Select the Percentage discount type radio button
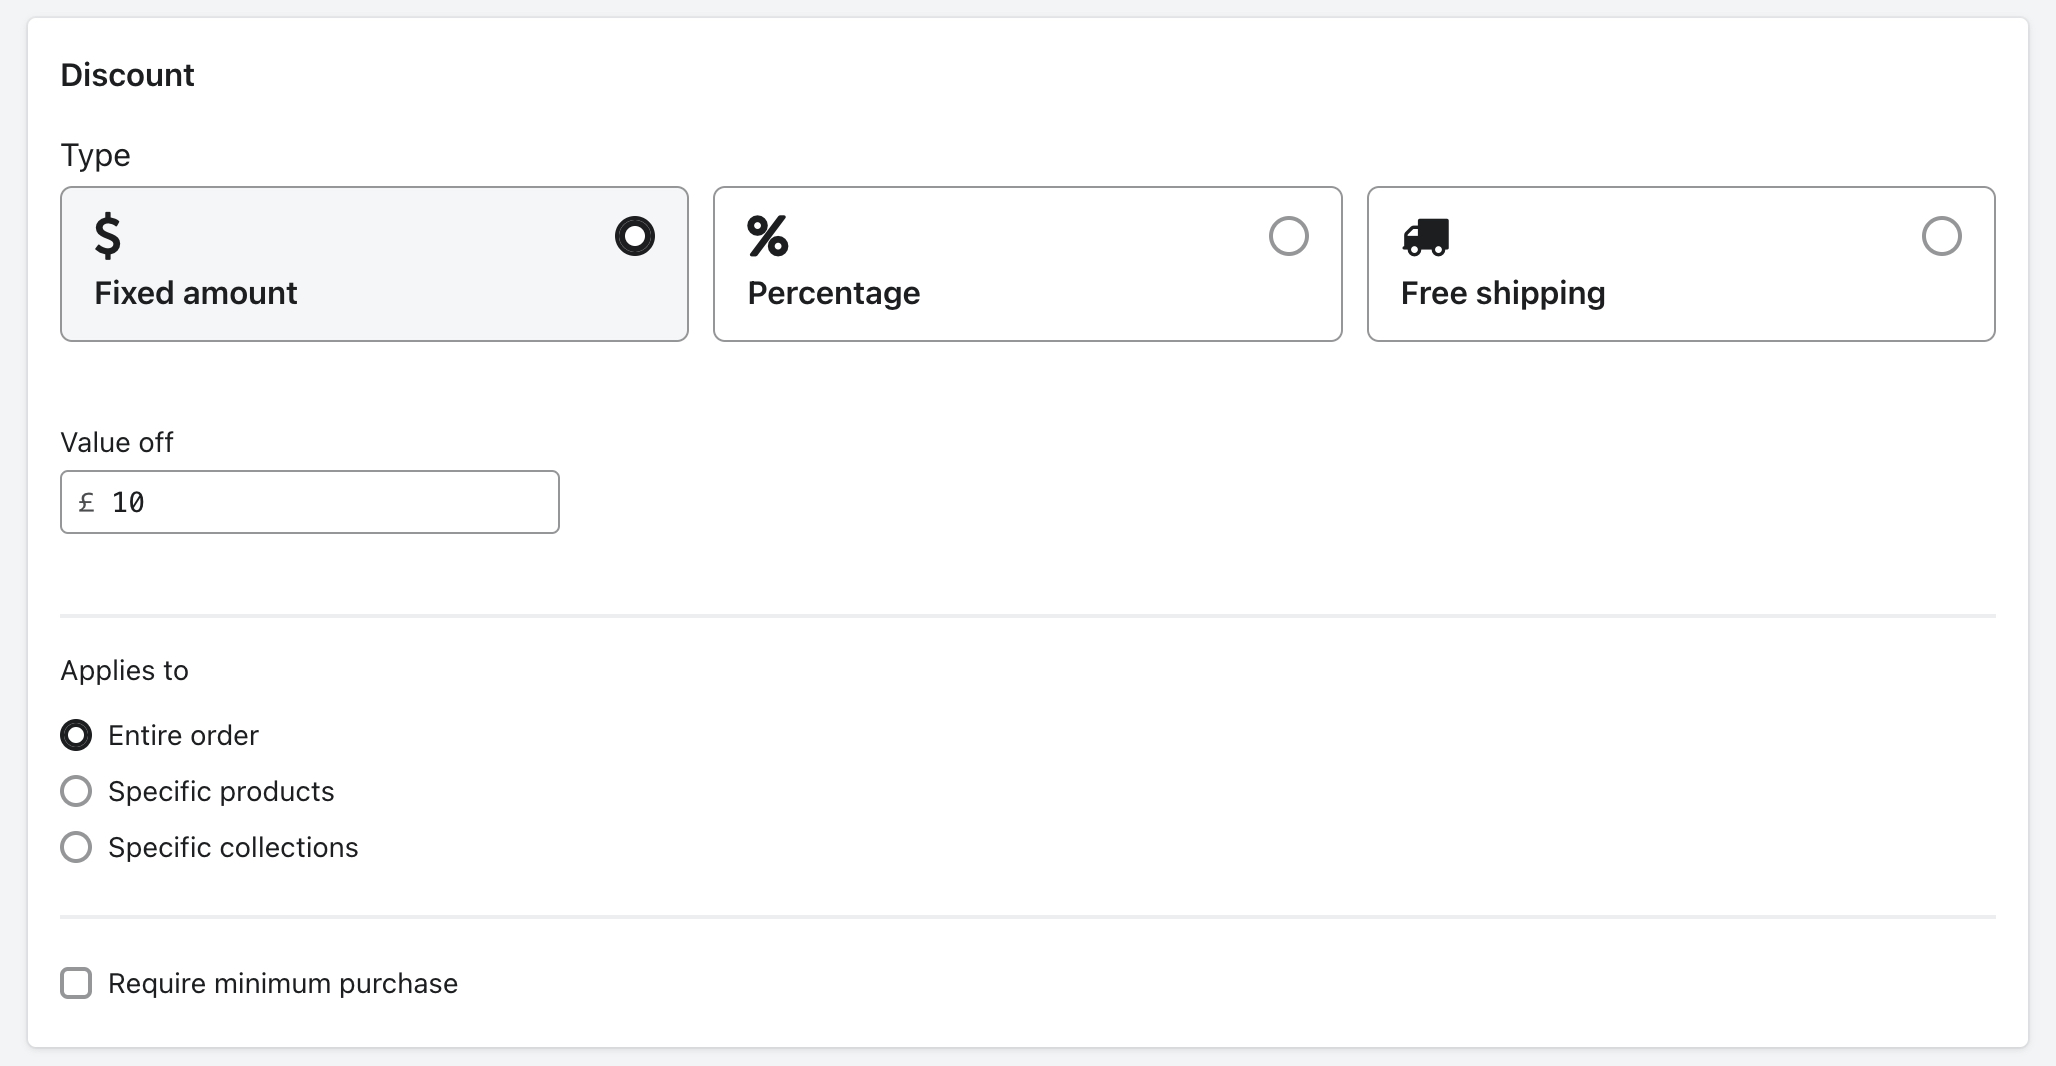 1289,236
